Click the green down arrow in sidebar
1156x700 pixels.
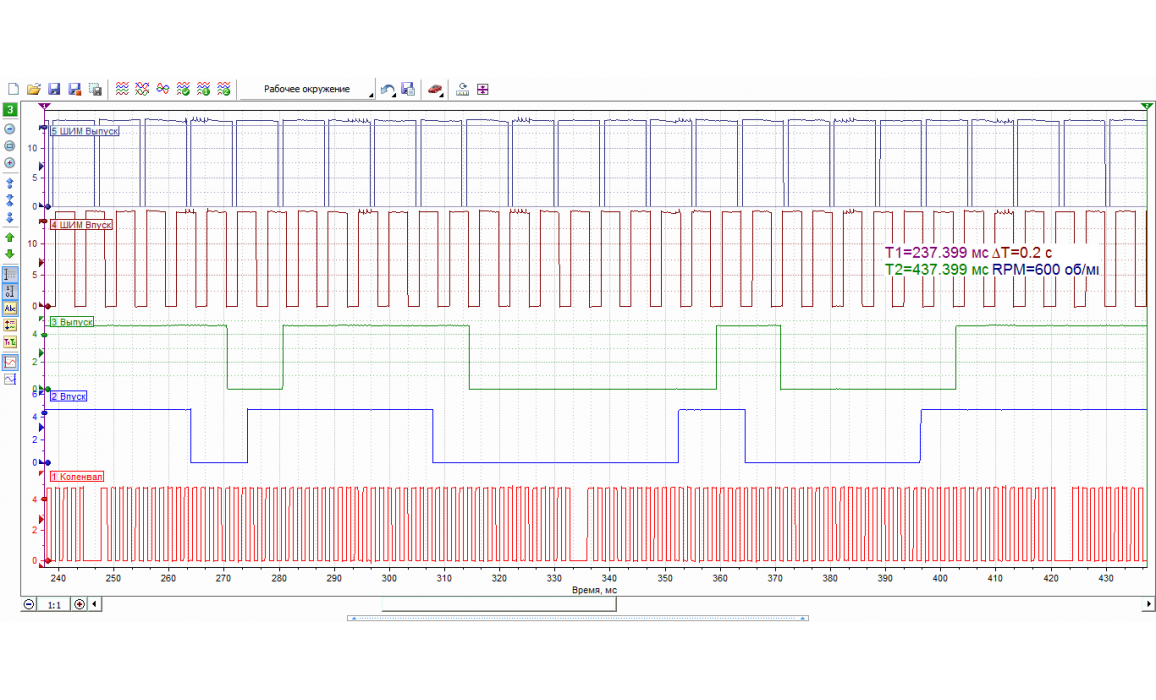(x=10, y=254)
